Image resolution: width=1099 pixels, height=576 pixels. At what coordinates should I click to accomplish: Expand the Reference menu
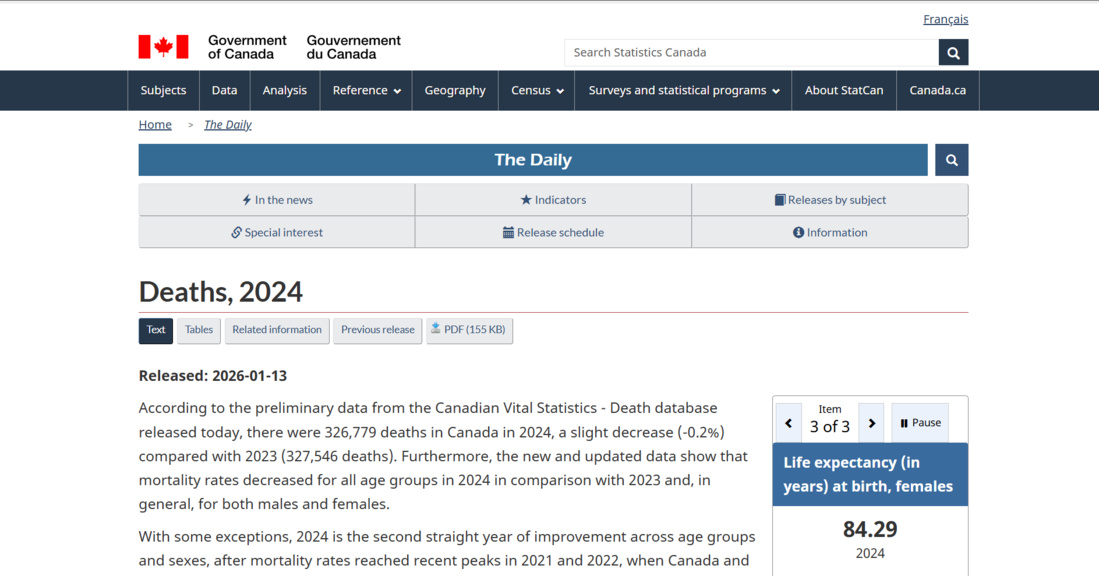[366, 90]
